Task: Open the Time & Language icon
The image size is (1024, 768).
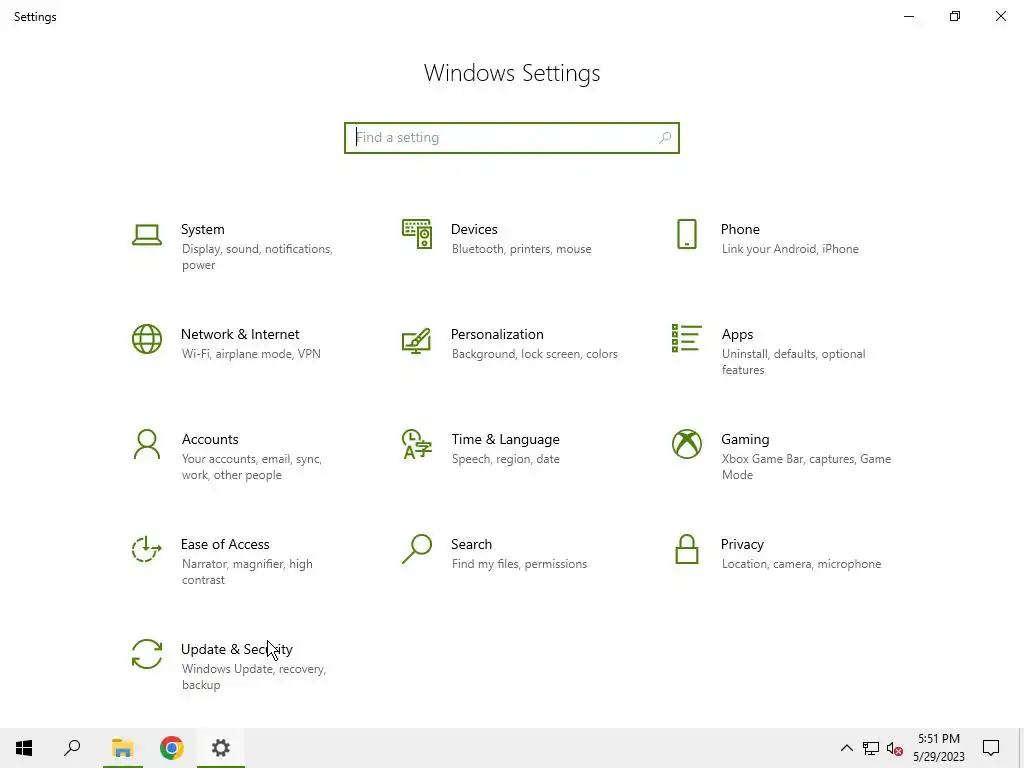Action: pos(417,444)
